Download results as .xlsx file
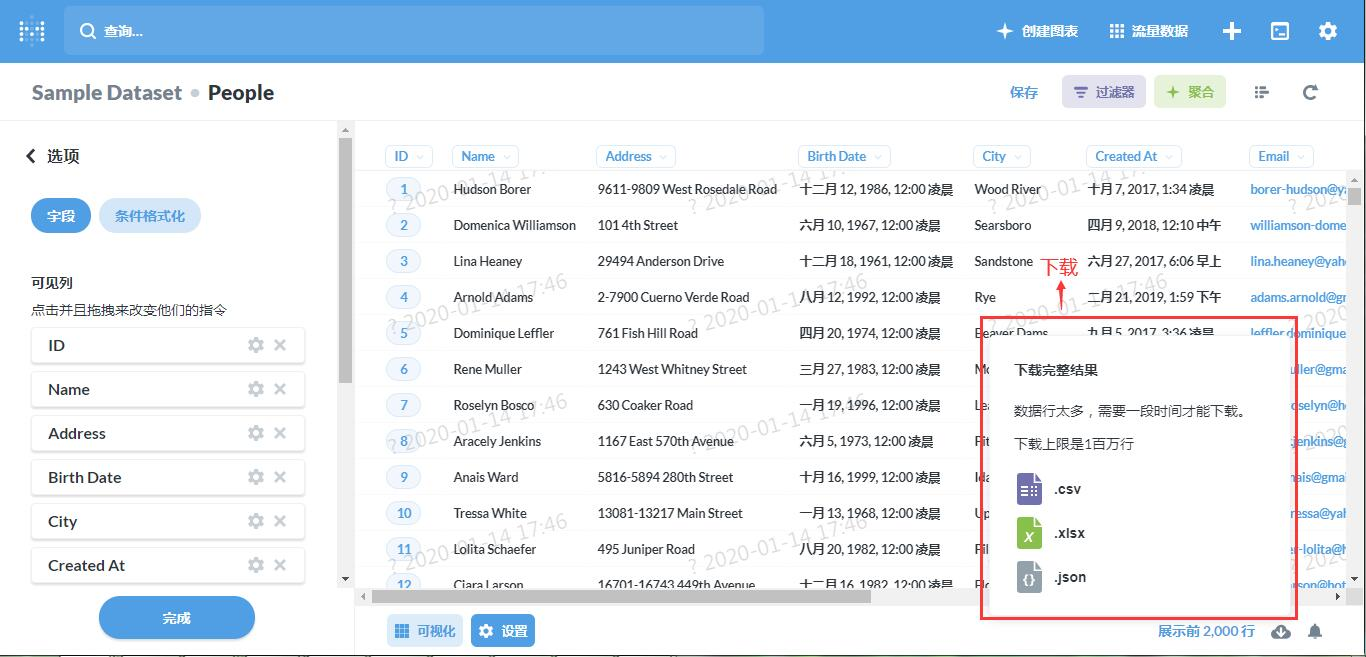1366x657 pixels. pyautogui.click(x=1051, y=533)
